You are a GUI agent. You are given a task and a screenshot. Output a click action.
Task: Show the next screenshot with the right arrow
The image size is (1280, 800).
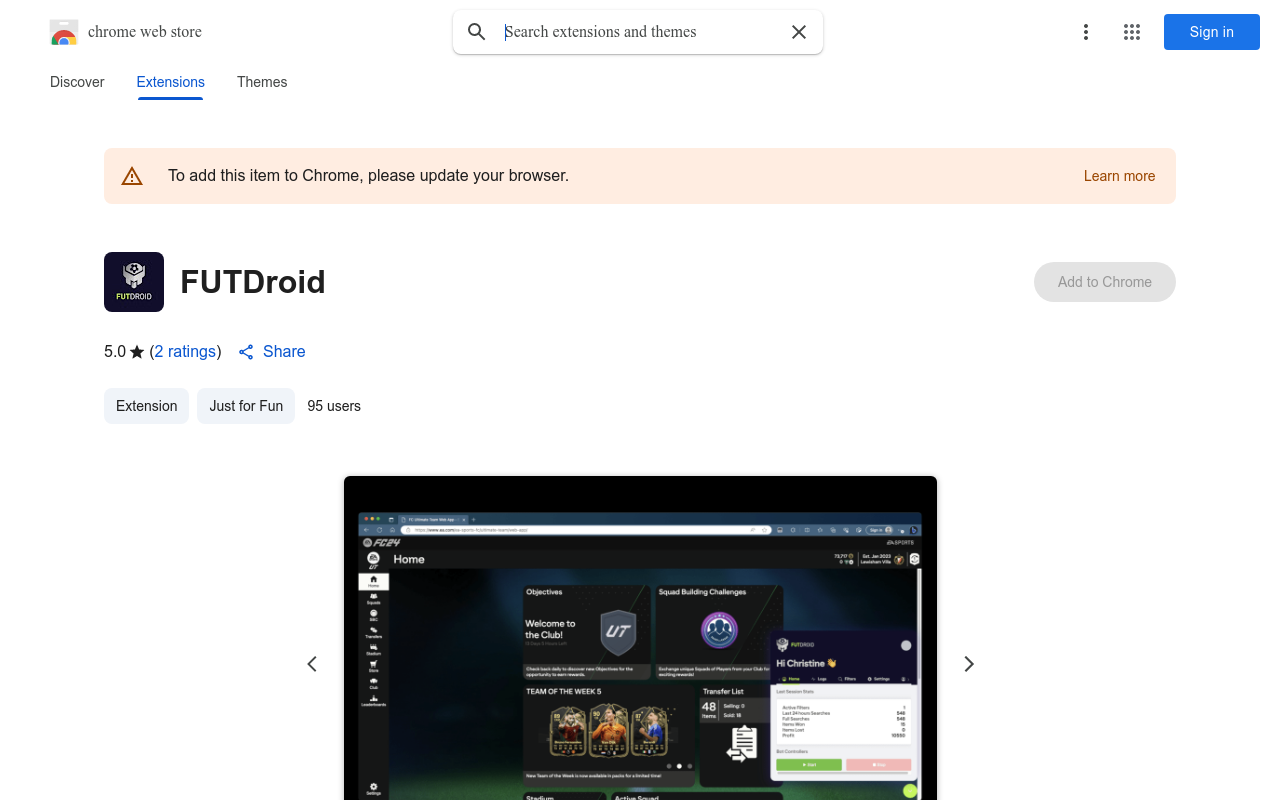(x=968, y=664)
